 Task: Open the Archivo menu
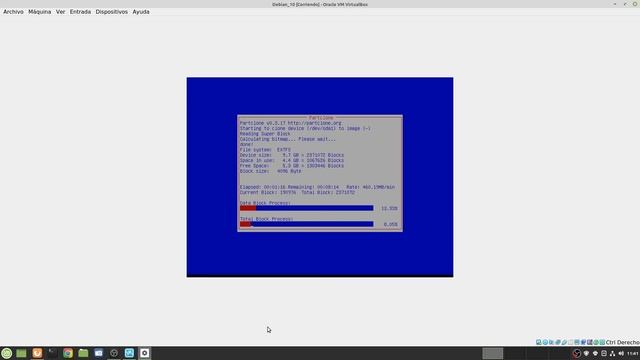pyautogui.click(x=13, y=12)
